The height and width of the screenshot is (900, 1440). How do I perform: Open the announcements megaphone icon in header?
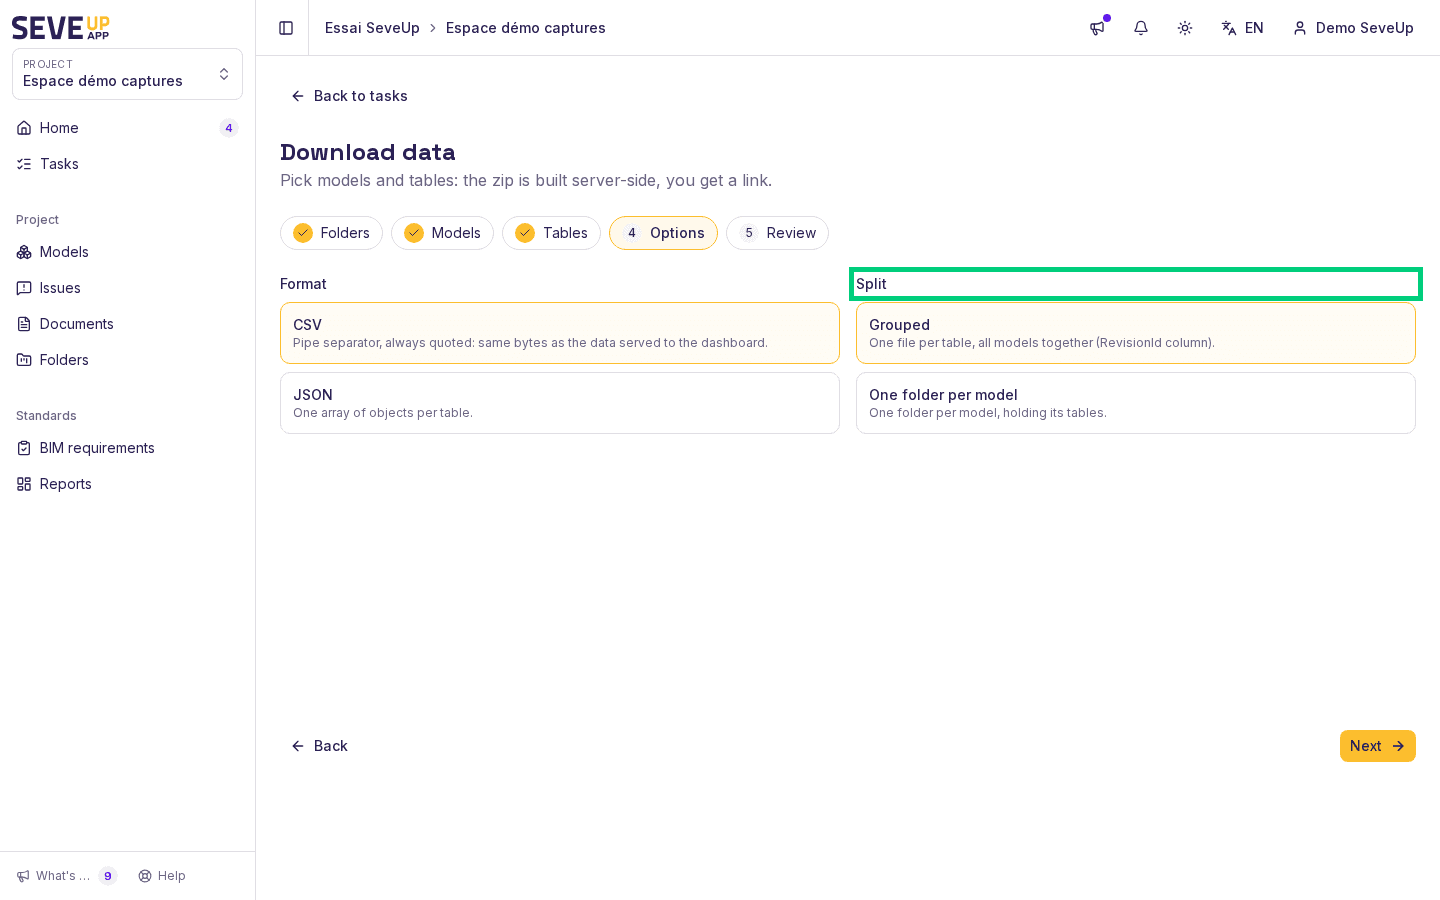coord(1097,28)
